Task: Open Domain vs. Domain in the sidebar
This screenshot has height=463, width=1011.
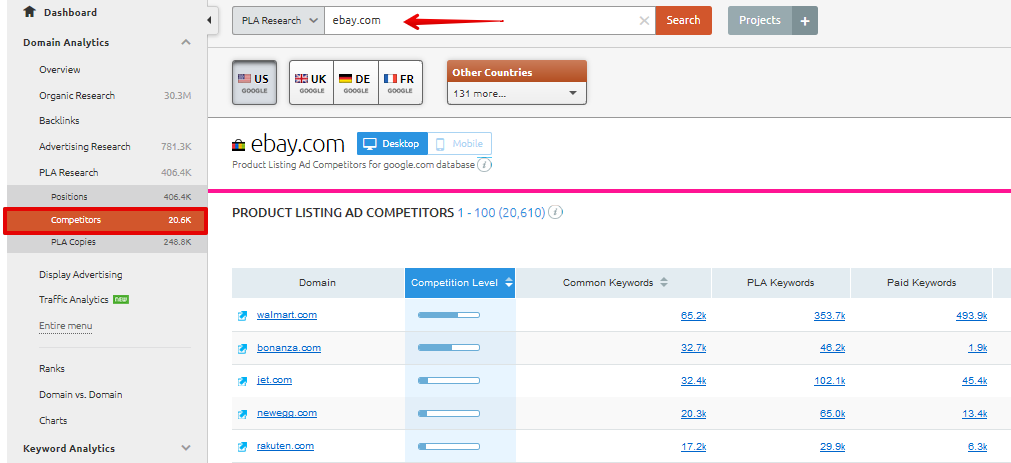Action: click(80, 395)
